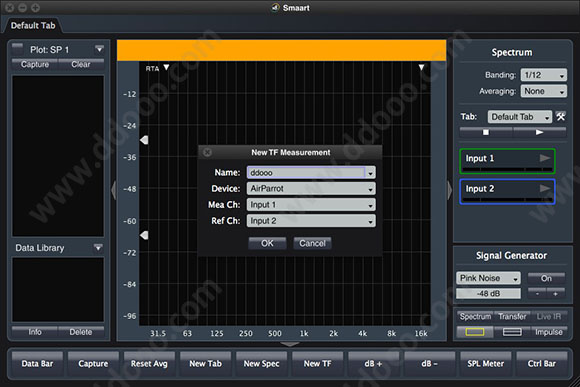Collapse the left data bar handle
Viewport: 580px width, 387px height.
114,190
